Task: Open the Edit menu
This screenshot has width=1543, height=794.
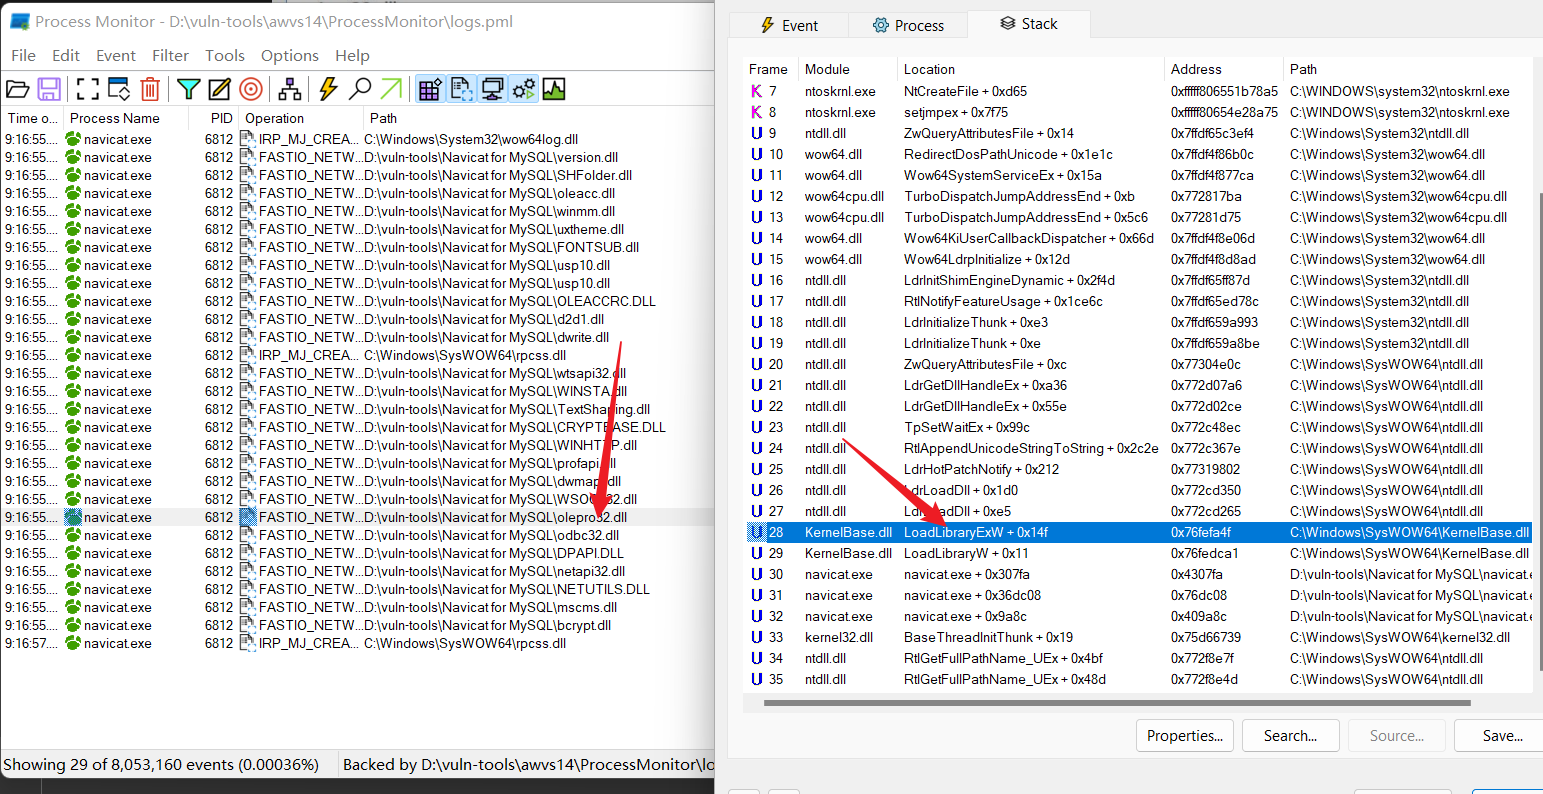Action: pyautogui.click(x=66, y=56)
